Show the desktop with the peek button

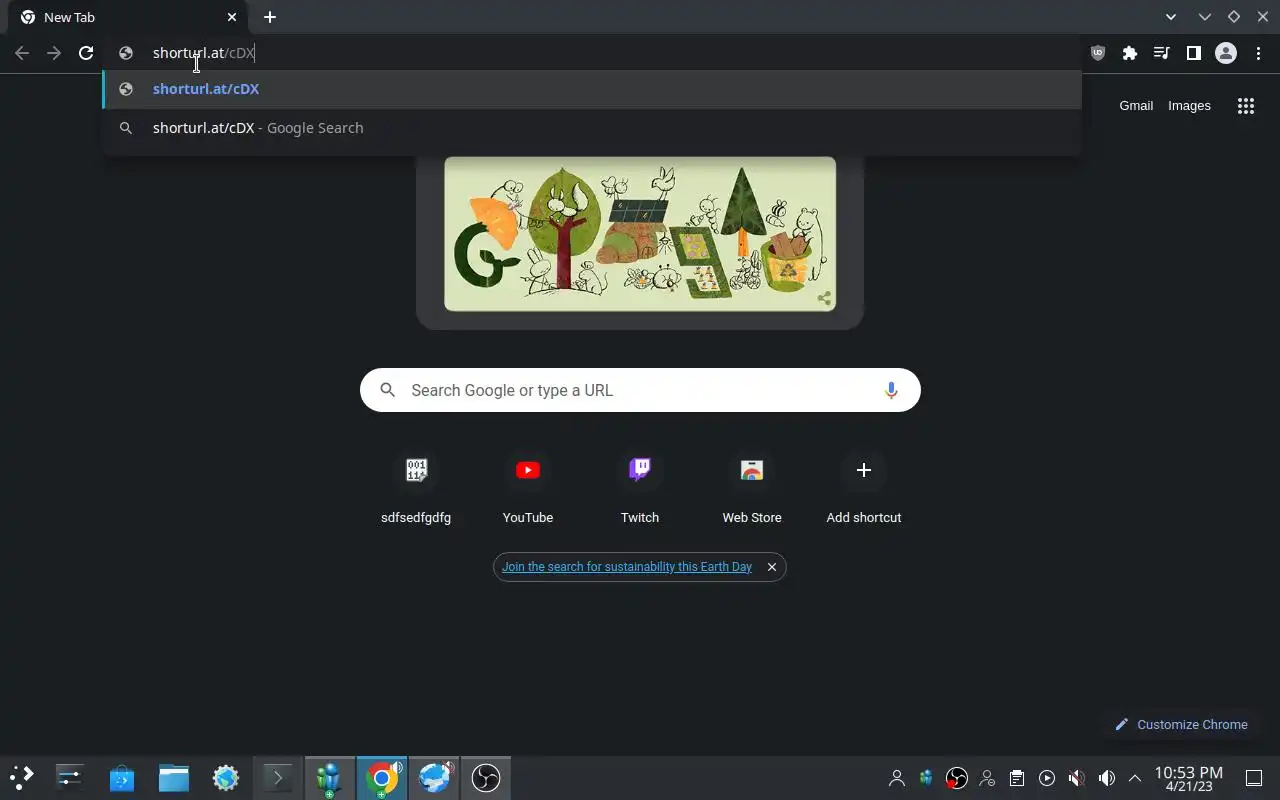1254,778
